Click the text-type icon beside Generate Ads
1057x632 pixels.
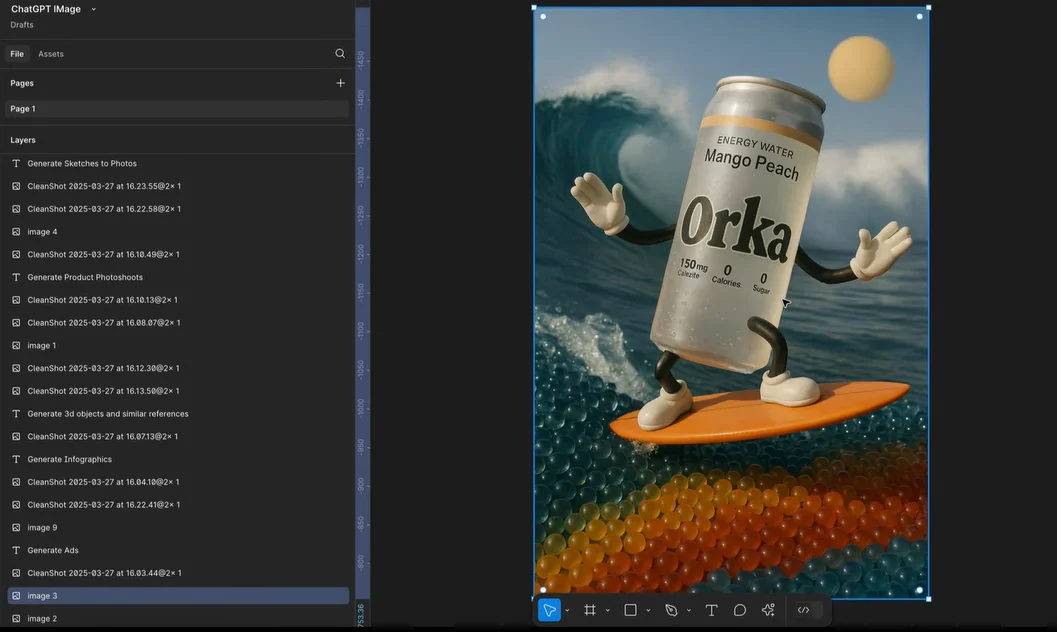point(16,550)
